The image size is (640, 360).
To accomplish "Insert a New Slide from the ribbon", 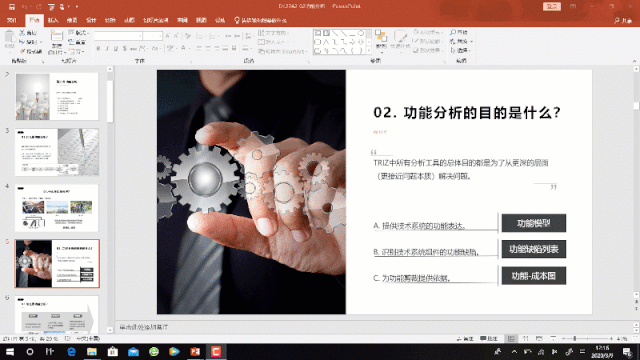I will 56,41.
